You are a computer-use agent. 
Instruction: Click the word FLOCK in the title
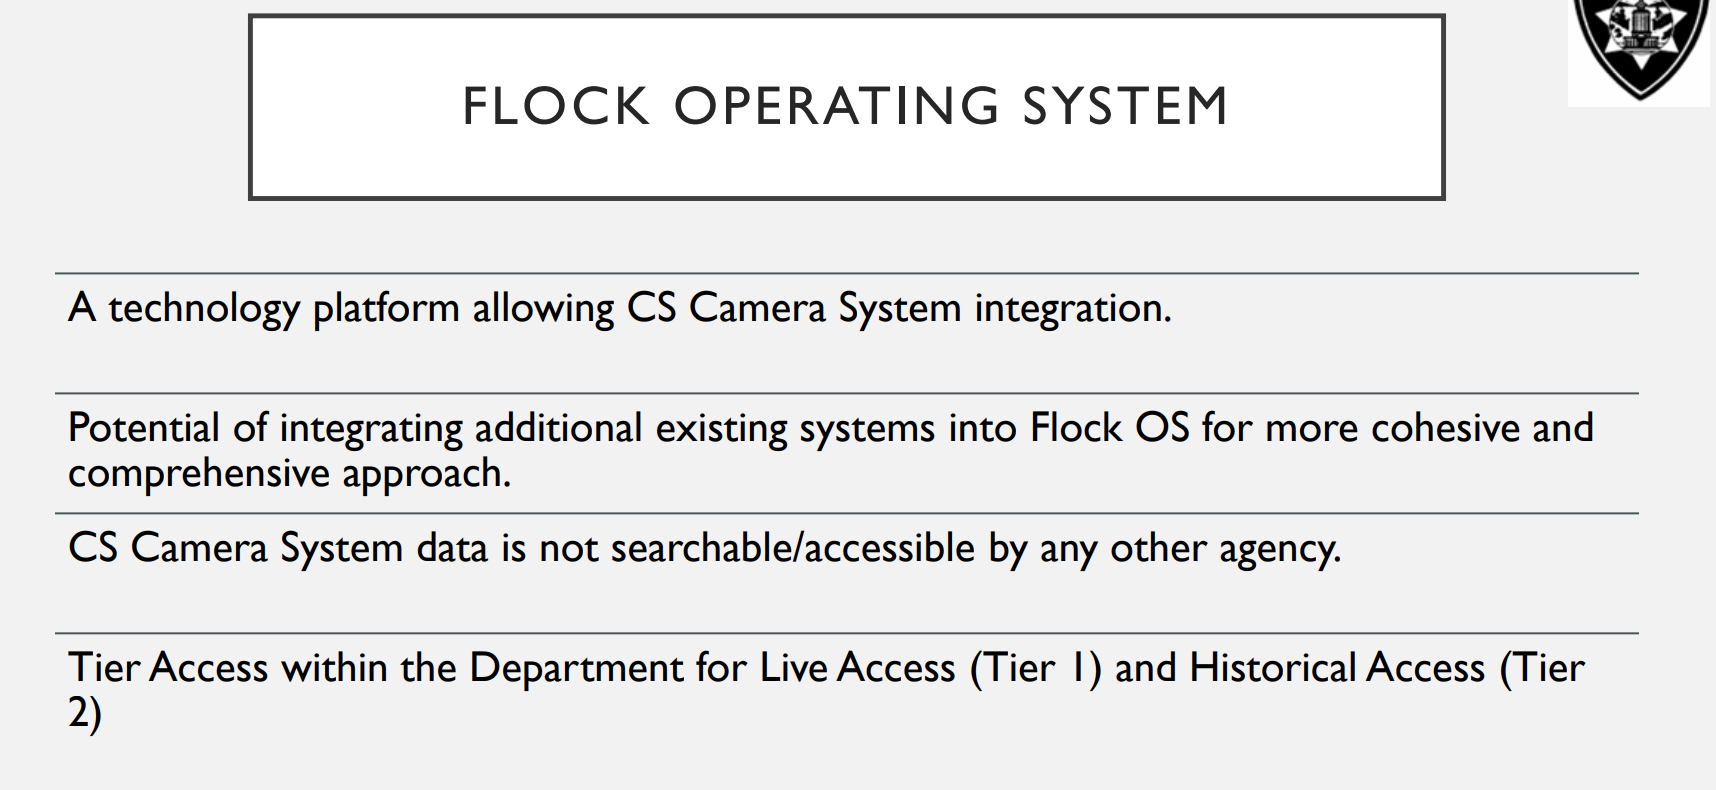(556, 107)
